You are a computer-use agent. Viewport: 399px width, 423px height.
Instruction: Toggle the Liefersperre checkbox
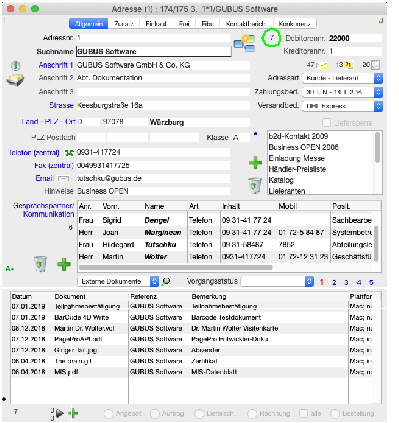(x=327, y=123)
